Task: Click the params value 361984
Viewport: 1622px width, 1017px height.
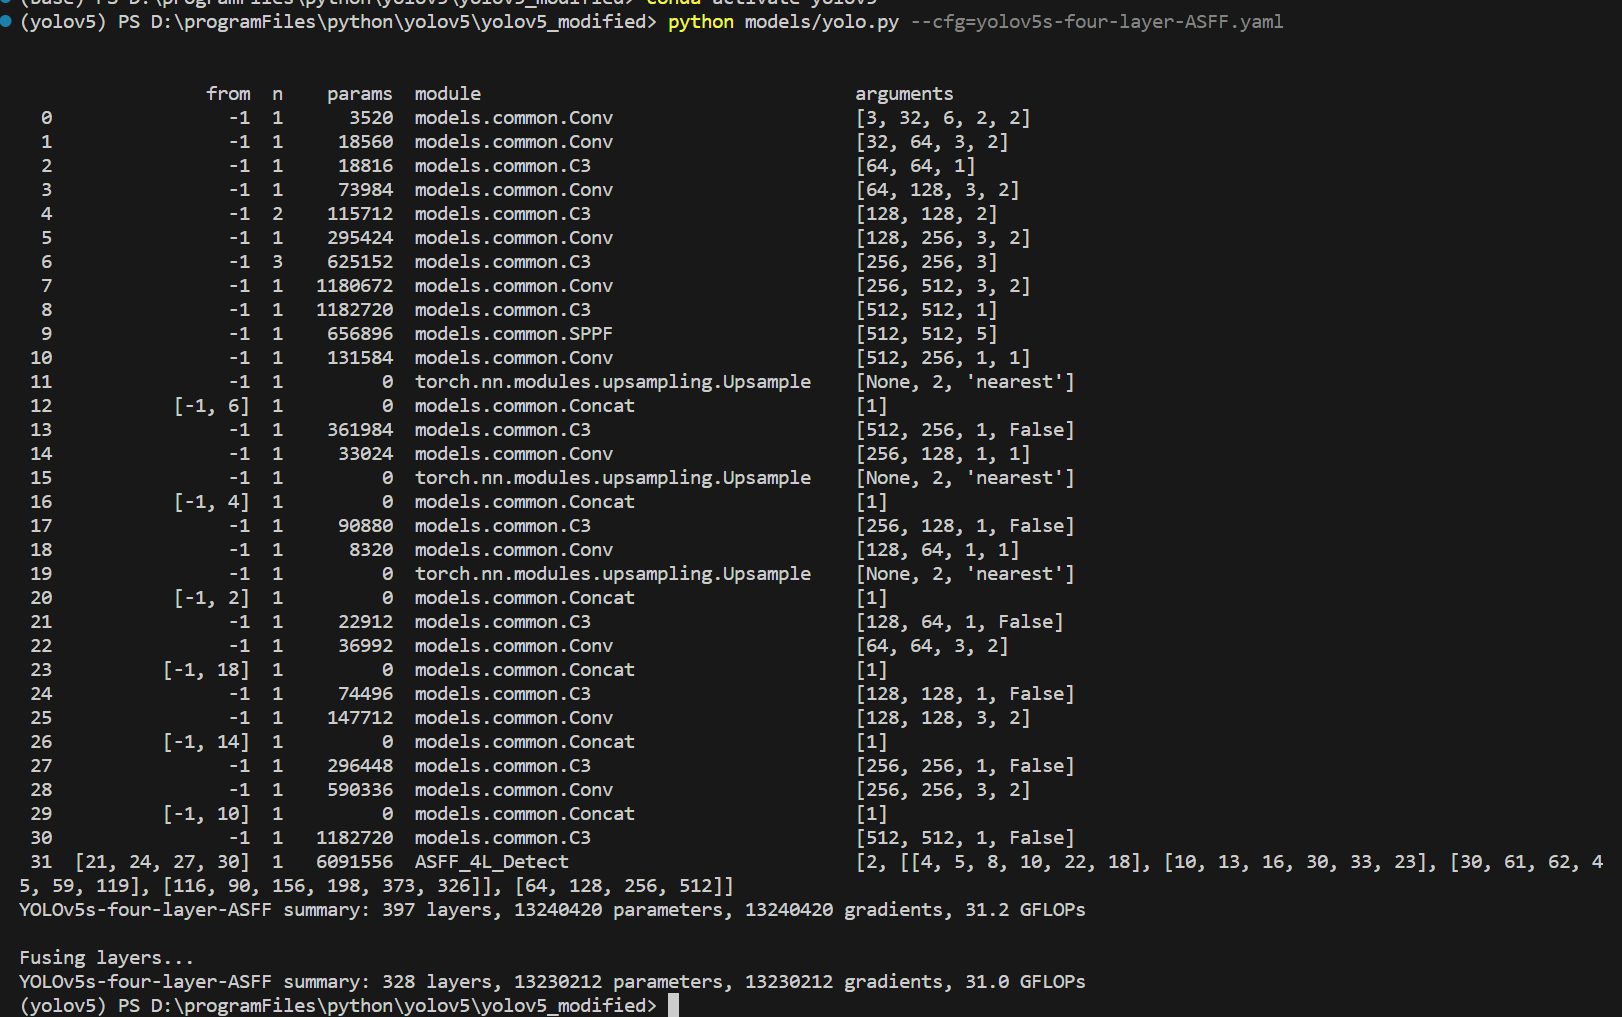Action: pos(360,429)
